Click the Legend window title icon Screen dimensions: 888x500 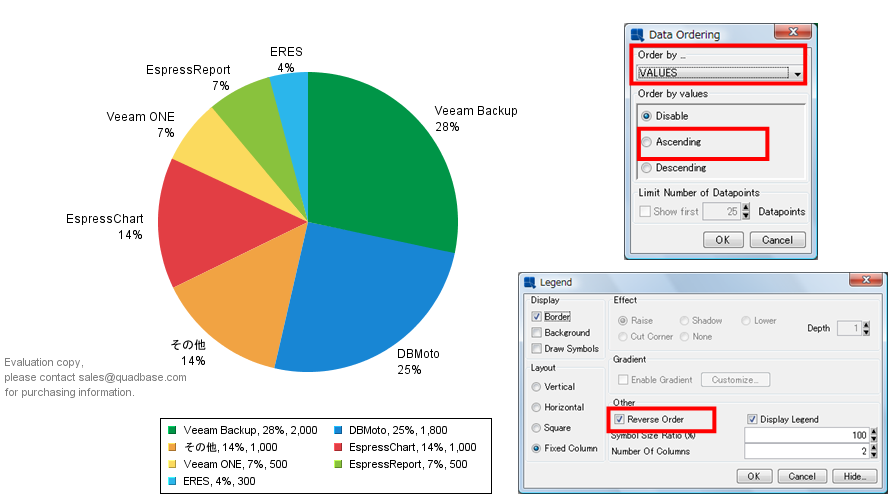tap(530, 282)
